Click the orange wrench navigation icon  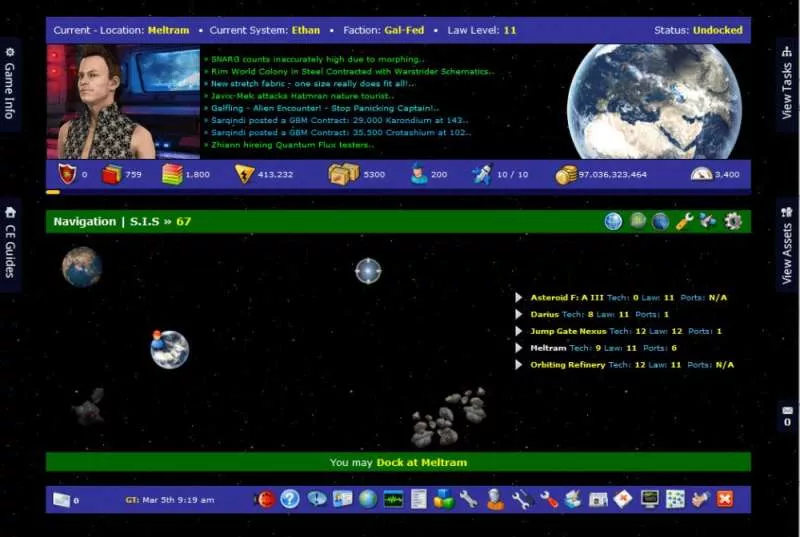[x=685, y=221]
